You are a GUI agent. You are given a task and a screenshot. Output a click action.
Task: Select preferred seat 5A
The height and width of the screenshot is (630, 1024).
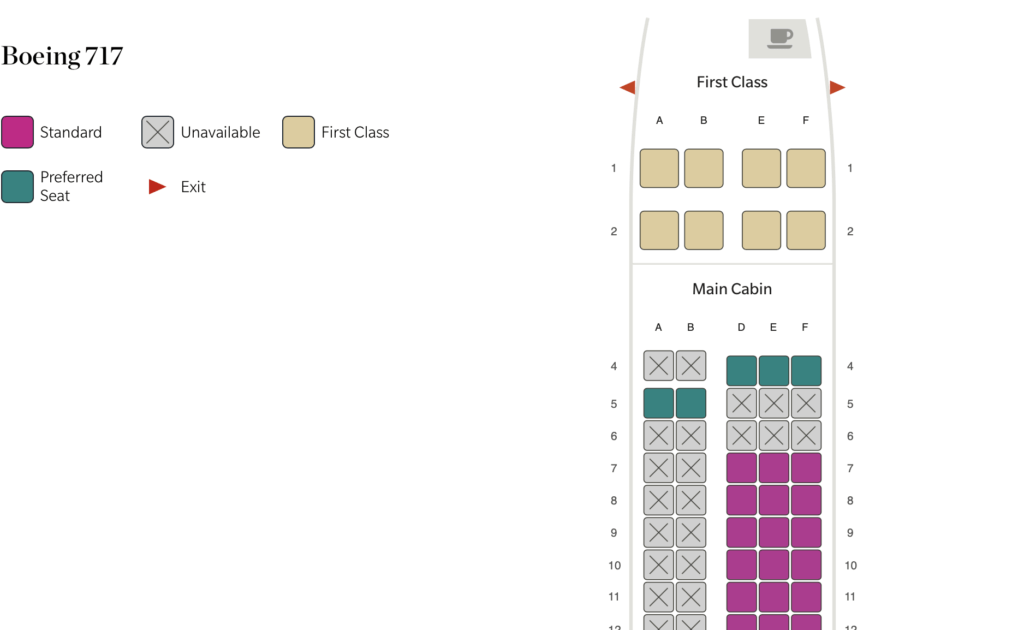tap(658, 403)
